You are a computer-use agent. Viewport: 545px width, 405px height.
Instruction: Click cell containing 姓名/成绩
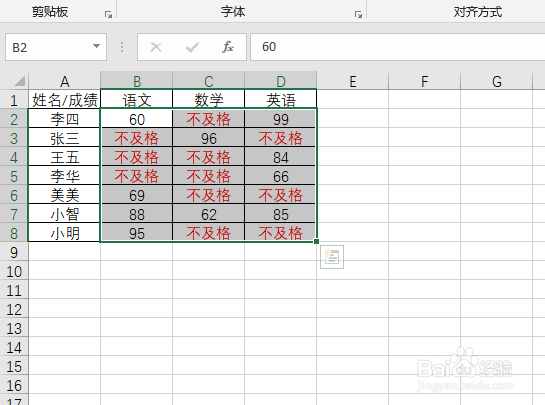coord(65,100)
